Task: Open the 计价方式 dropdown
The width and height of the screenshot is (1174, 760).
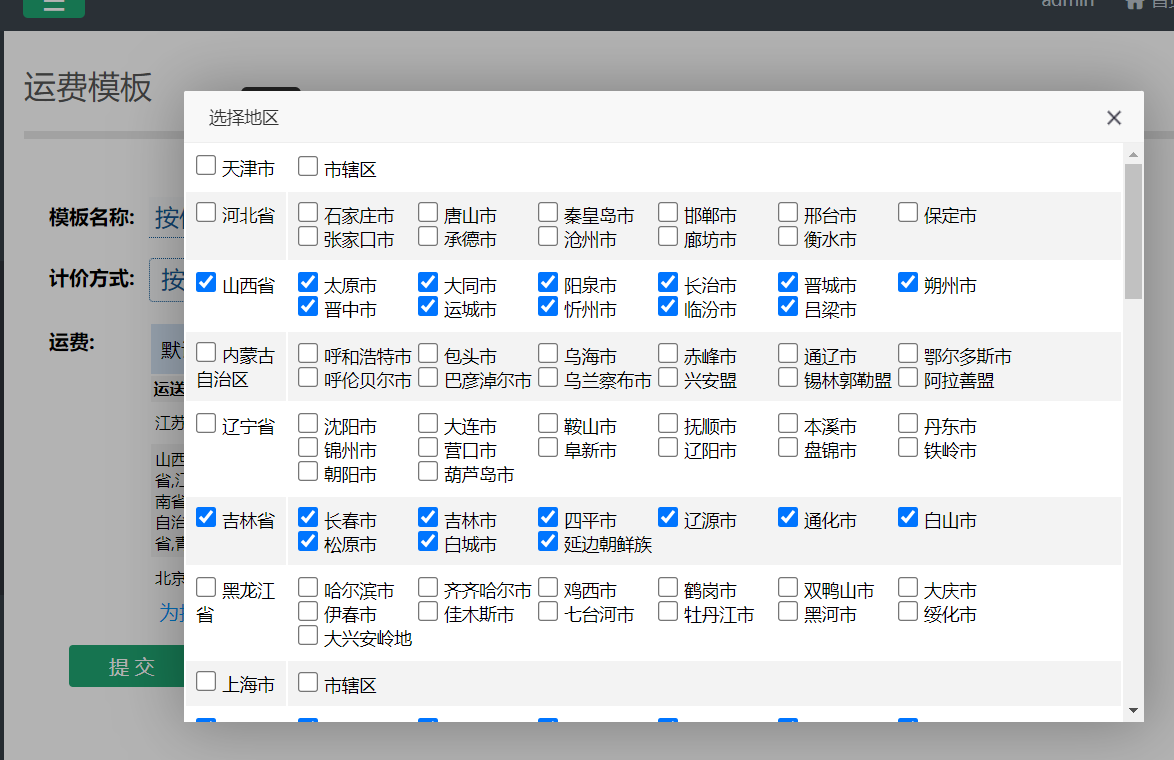Action: pyautogui.click(x=166, y=279)
